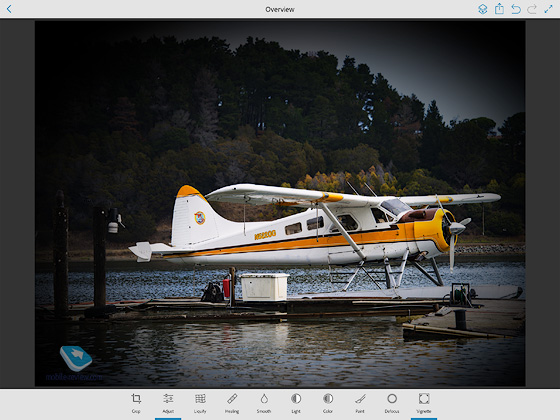The width and height of the screenshot is (560, 420).
Task: Select the Paint tool
Action: click(360, 403)
